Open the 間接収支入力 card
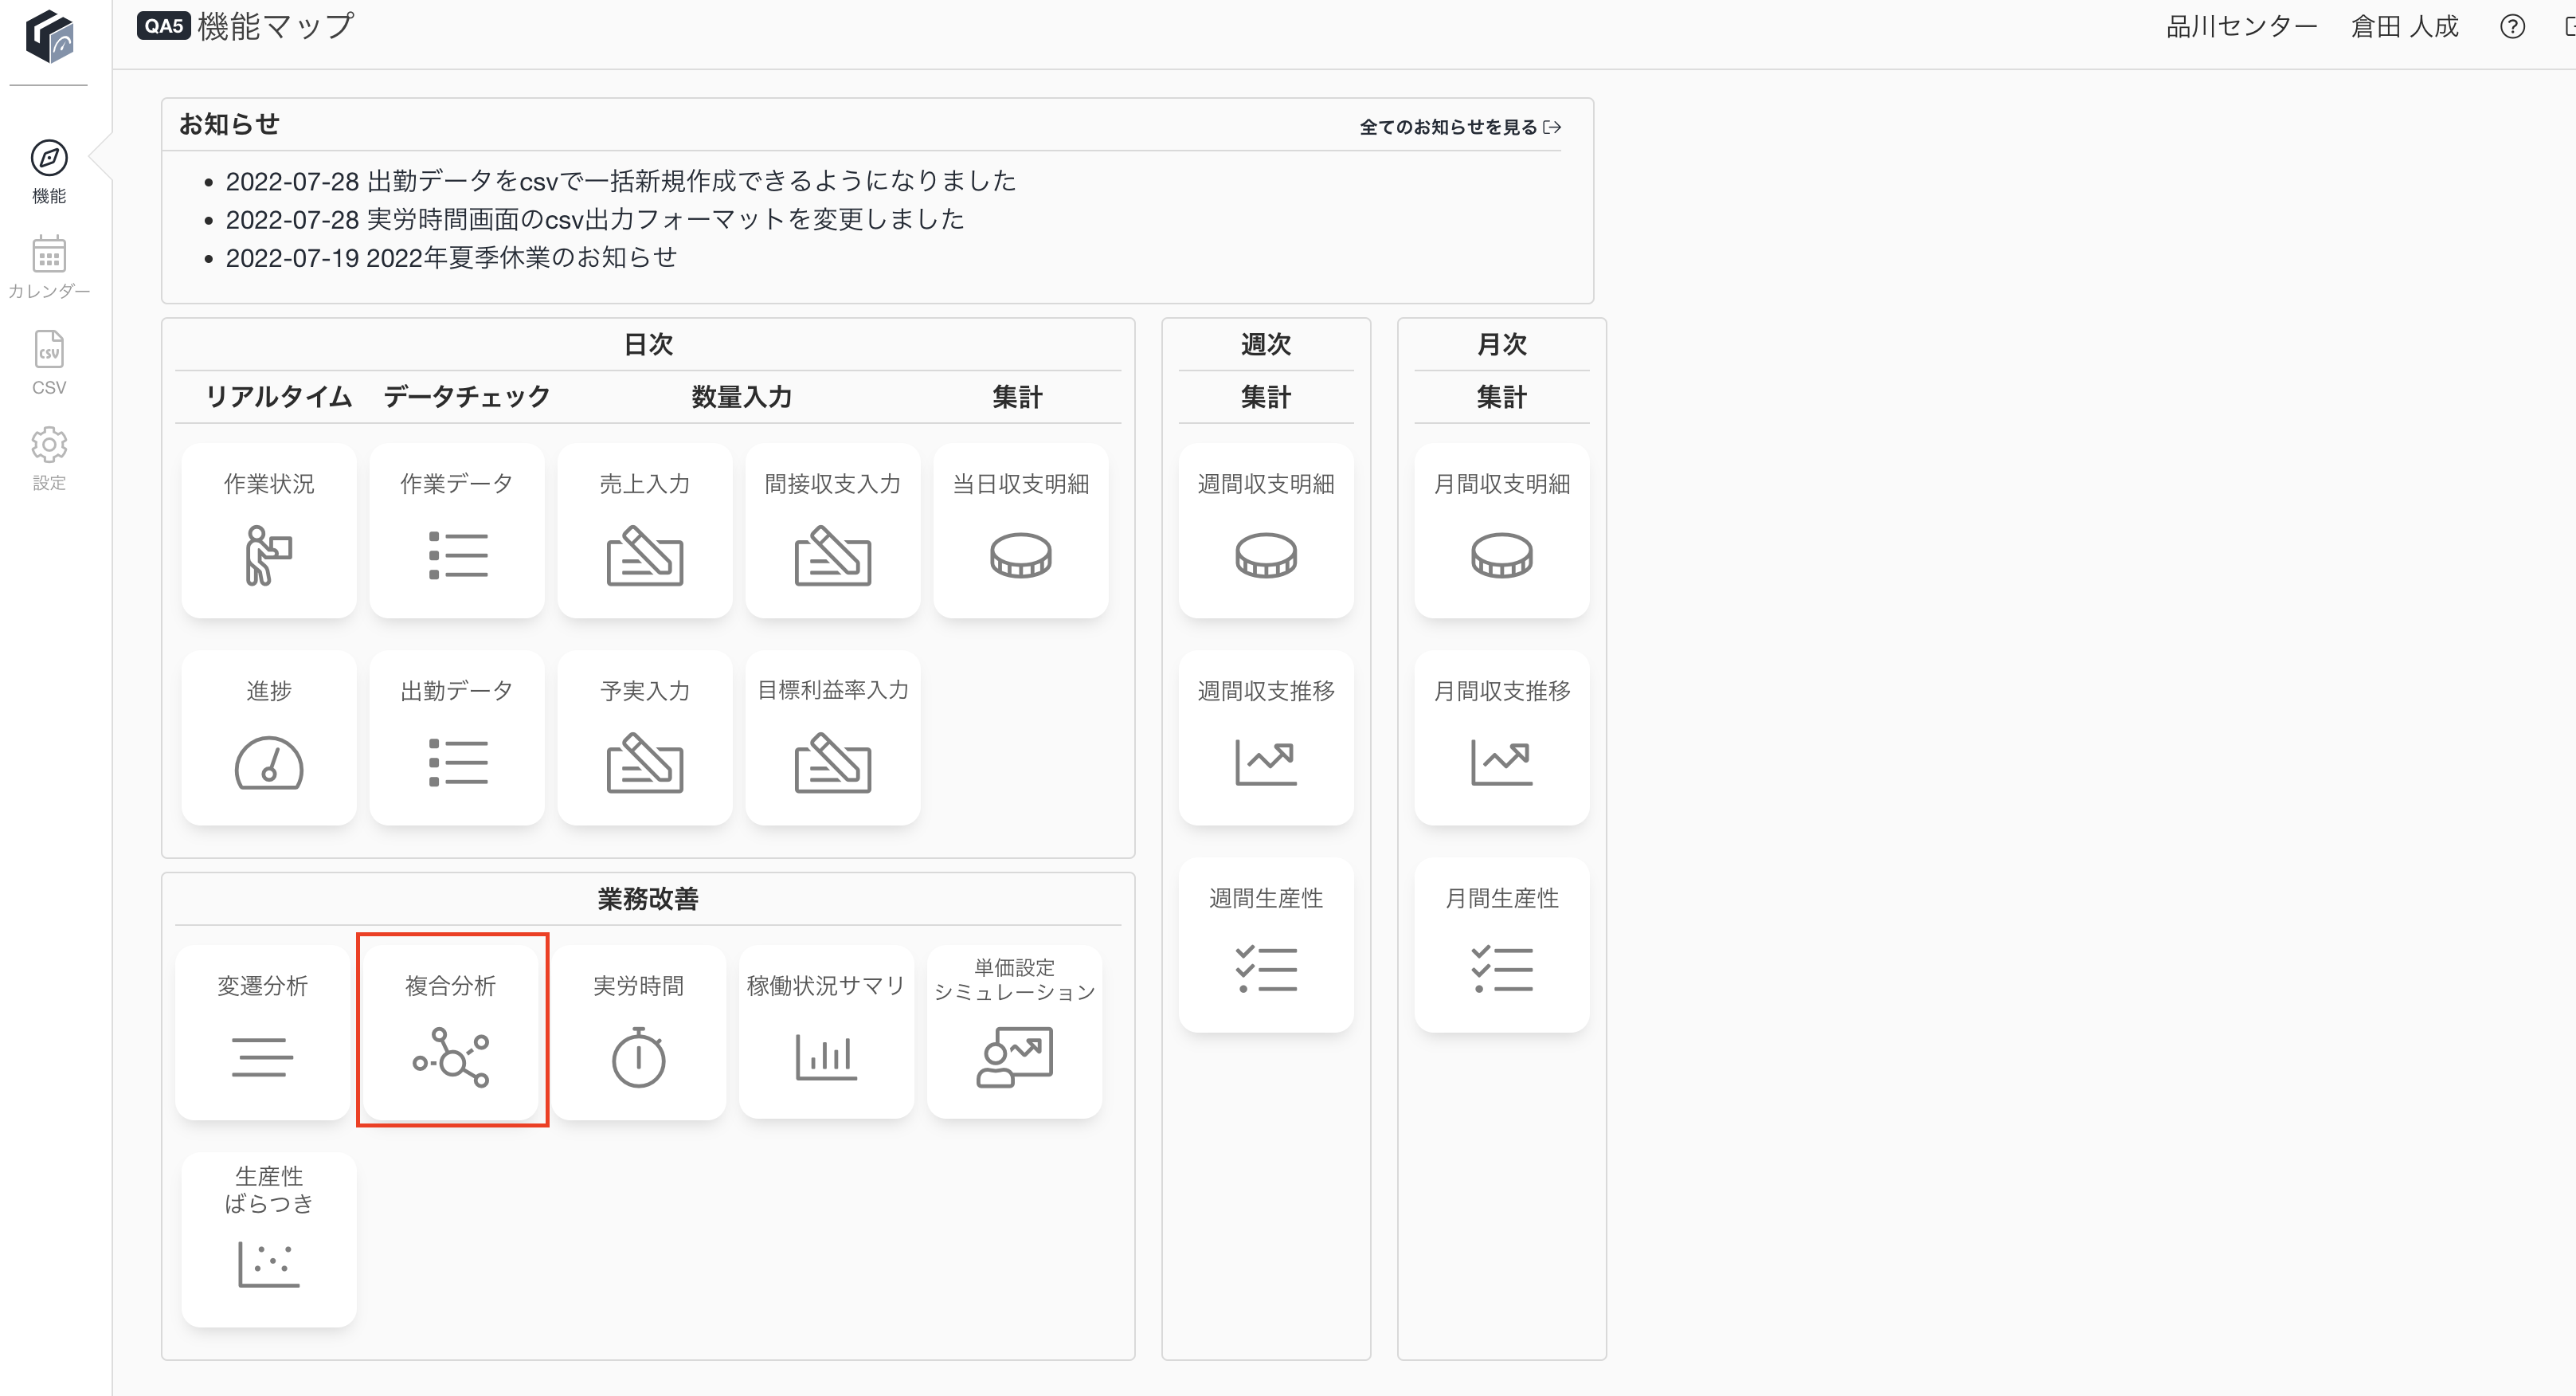Screen dimensions: 2576x1396 coord(833,531)
